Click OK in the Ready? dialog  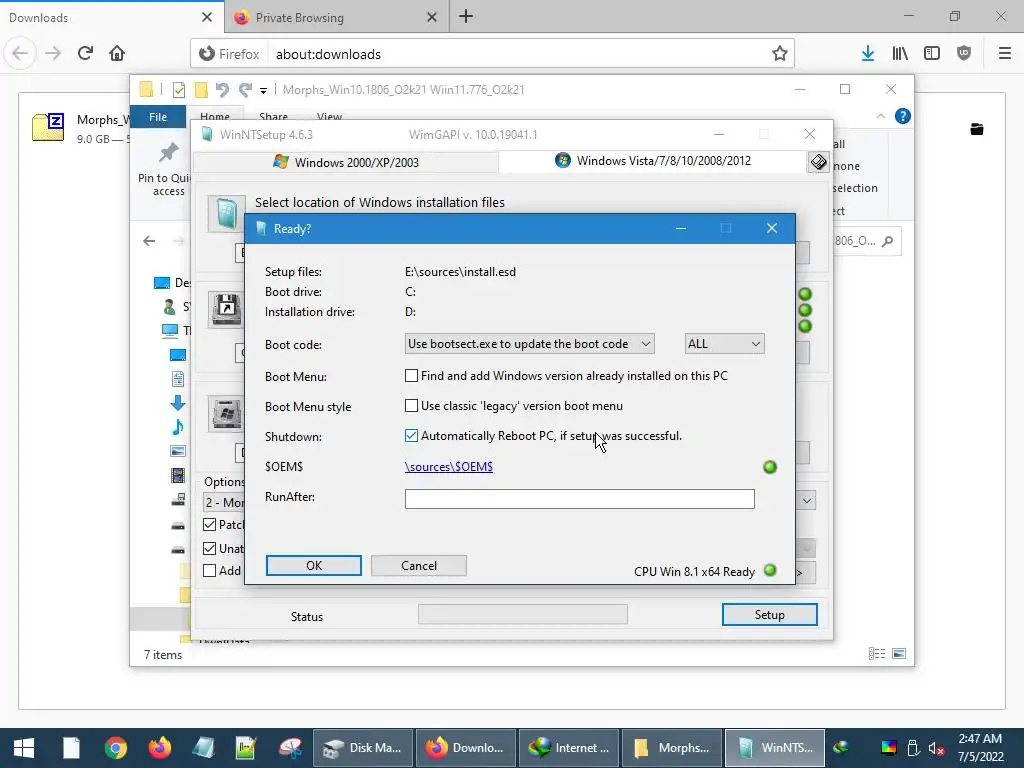(313, 566)
